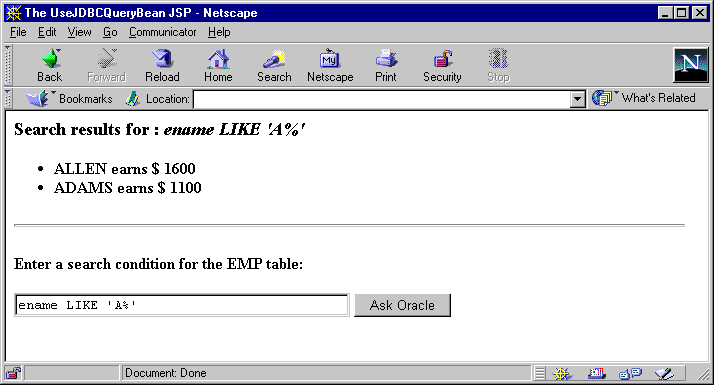Submit query with Ask Oracle button
Viewport: 714px width, 385px height.
click(x=403, y=305)
